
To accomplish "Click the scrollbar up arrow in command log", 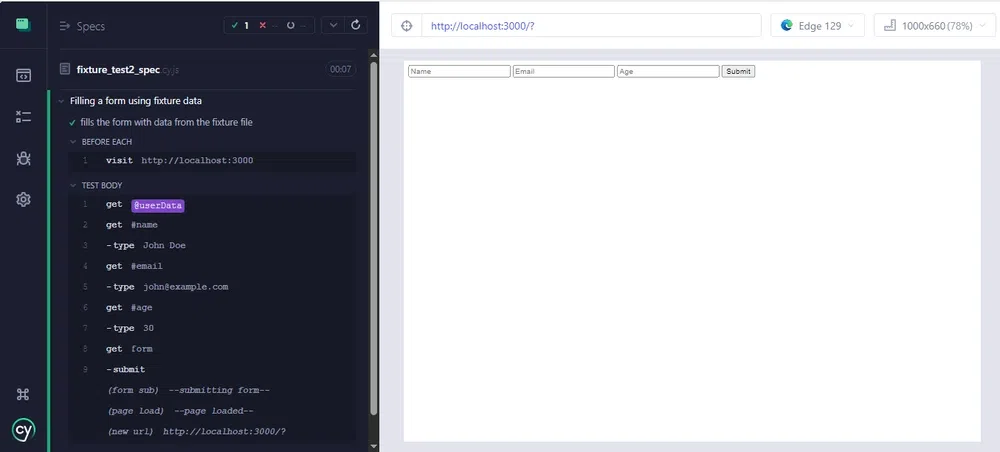I will [x=374, y=54].
